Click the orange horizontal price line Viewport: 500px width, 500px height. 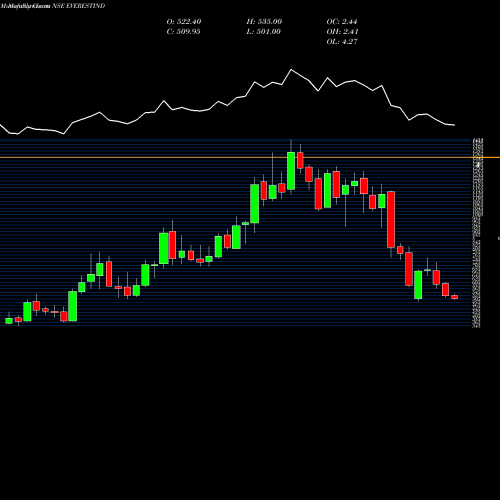pos(250,157)
